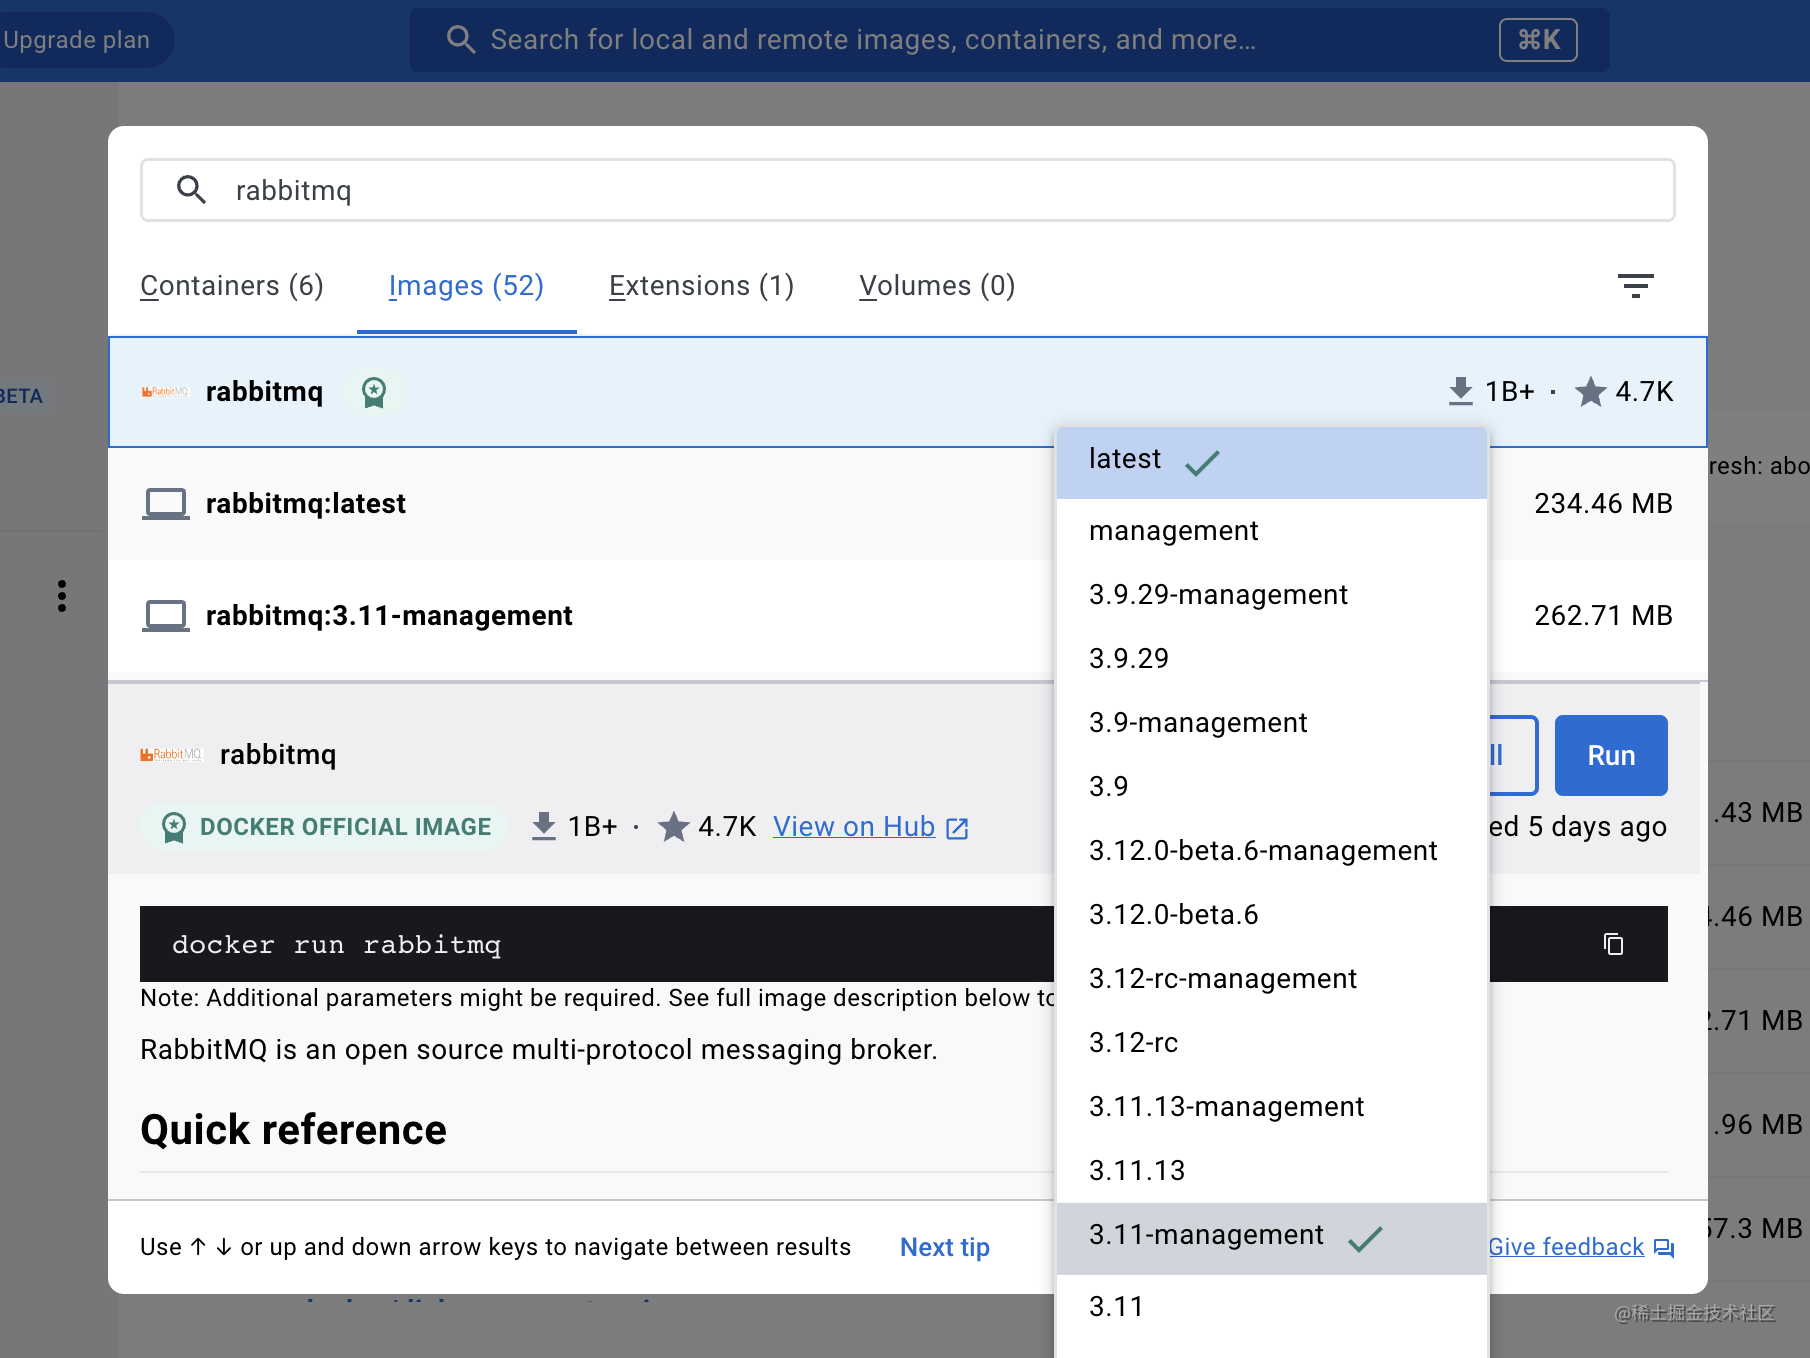Choose the 3.11-management tag
This screenshot has width=1810, height=1358.
[x=1206, y=1236]
